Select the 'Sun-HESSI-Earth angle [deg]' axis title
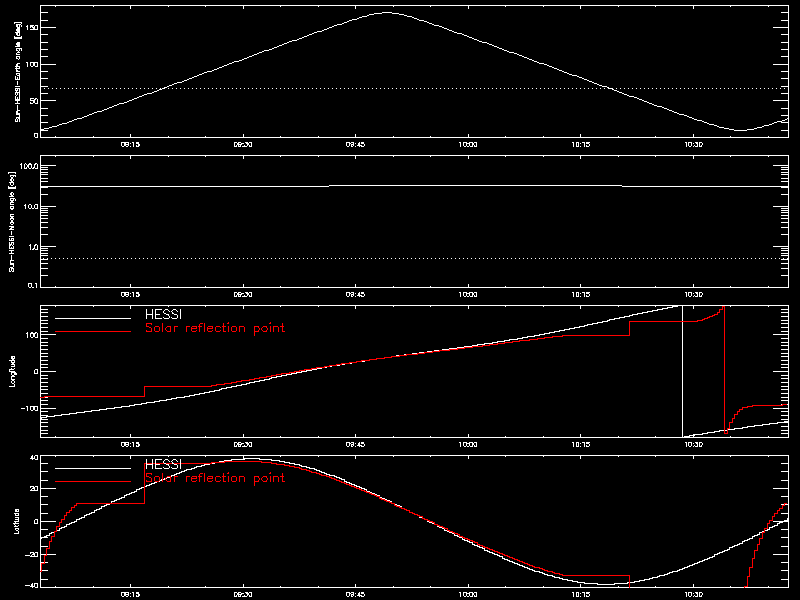The width and height of the screenshot is (800, 600). pyautogui.click(x=18, y=71)
